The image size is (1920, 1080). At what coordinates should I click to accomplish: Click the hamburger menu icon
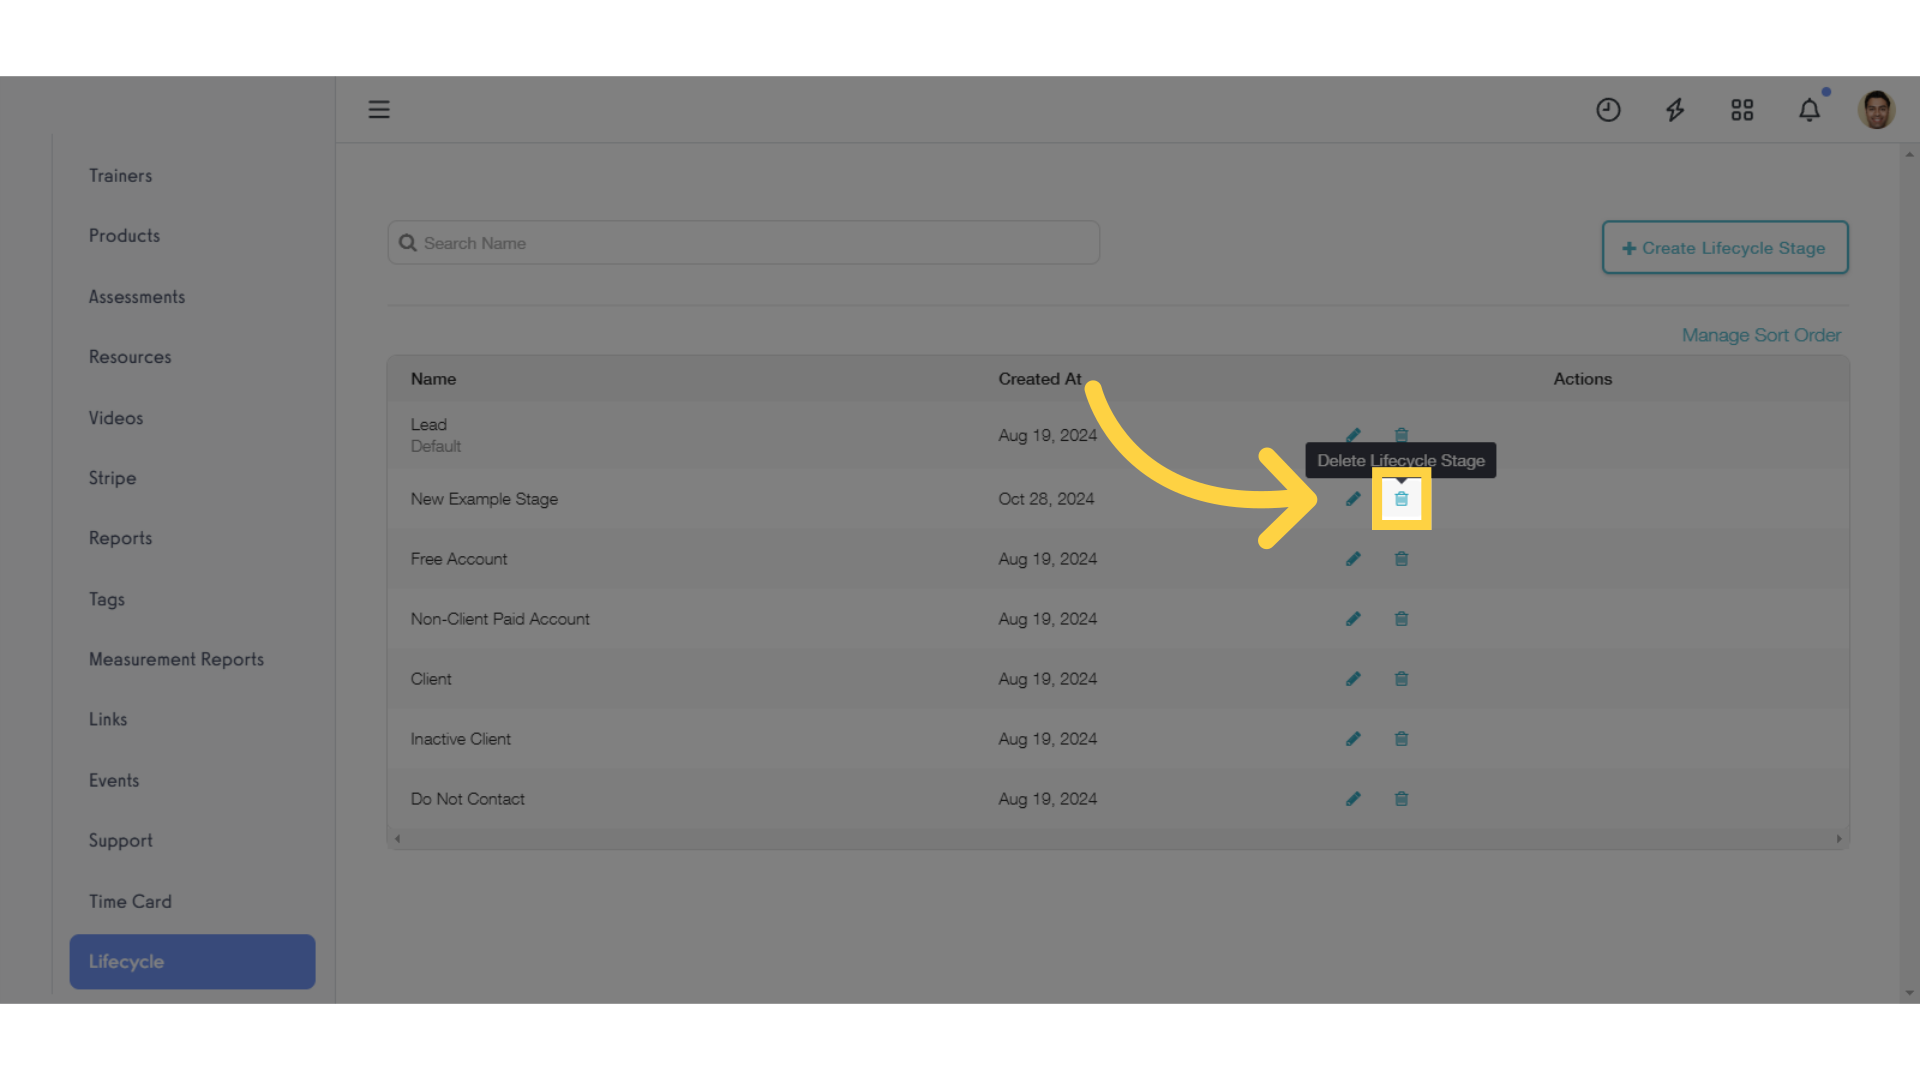click(379, 109)
